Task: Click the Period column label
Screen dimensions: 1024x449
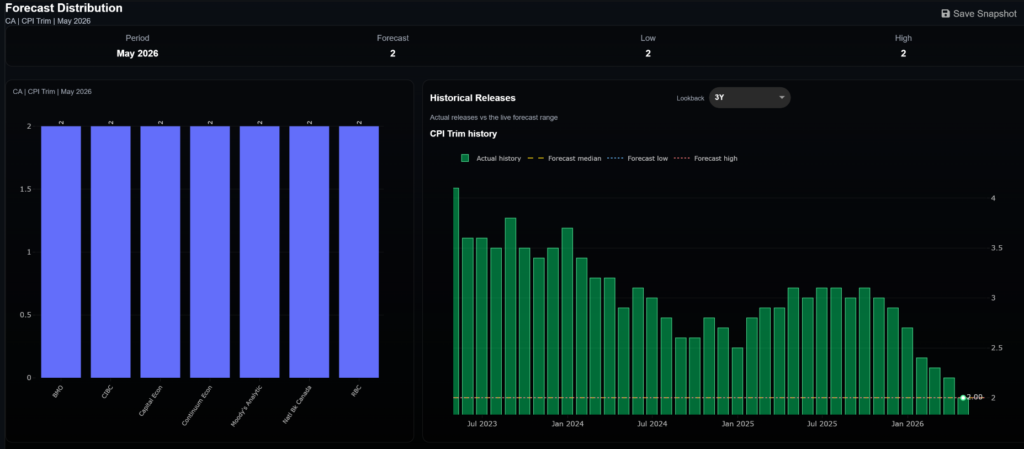Action: pyautogui.click(x=137, y=38)
